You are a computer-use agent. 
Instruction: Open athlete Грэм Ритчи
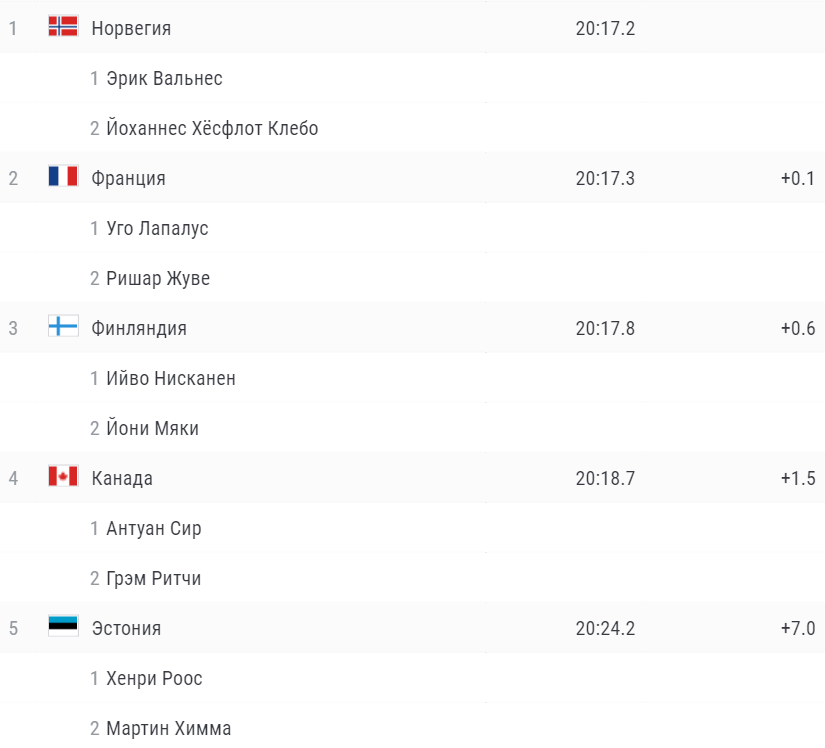click(154, 578)
